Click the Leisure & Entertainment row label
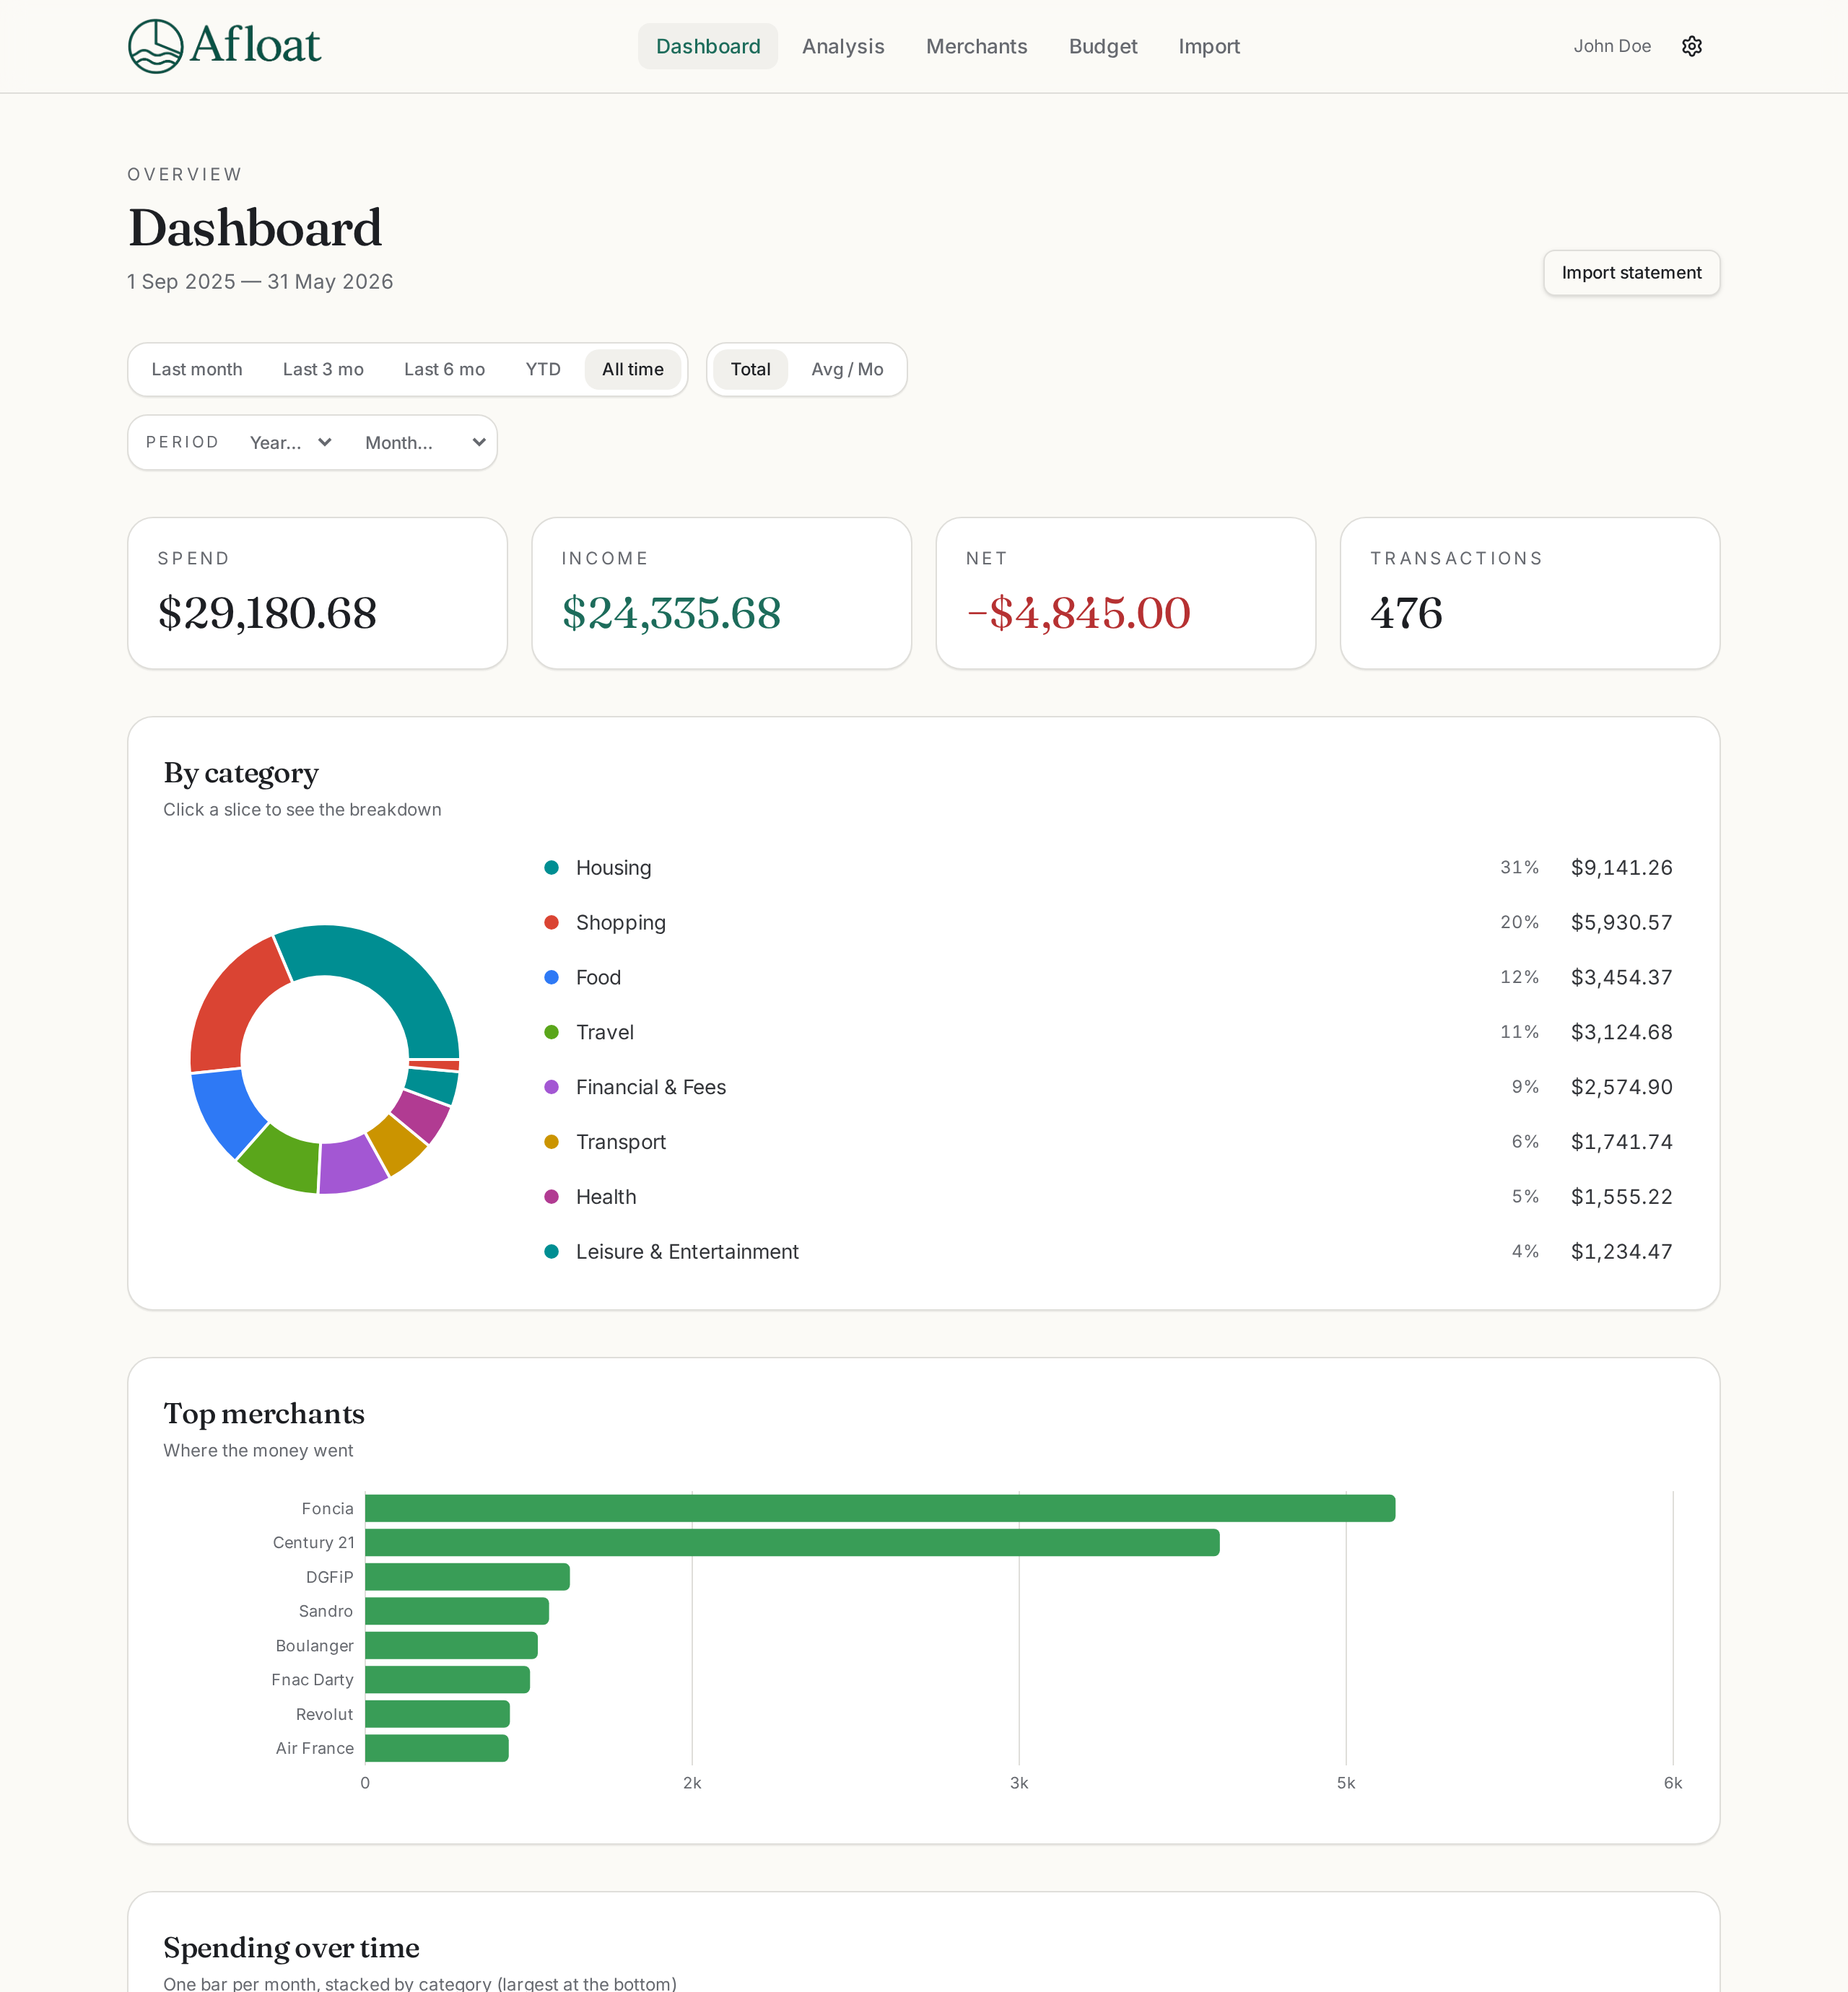1848x1992 pixels. [687, 1252]
